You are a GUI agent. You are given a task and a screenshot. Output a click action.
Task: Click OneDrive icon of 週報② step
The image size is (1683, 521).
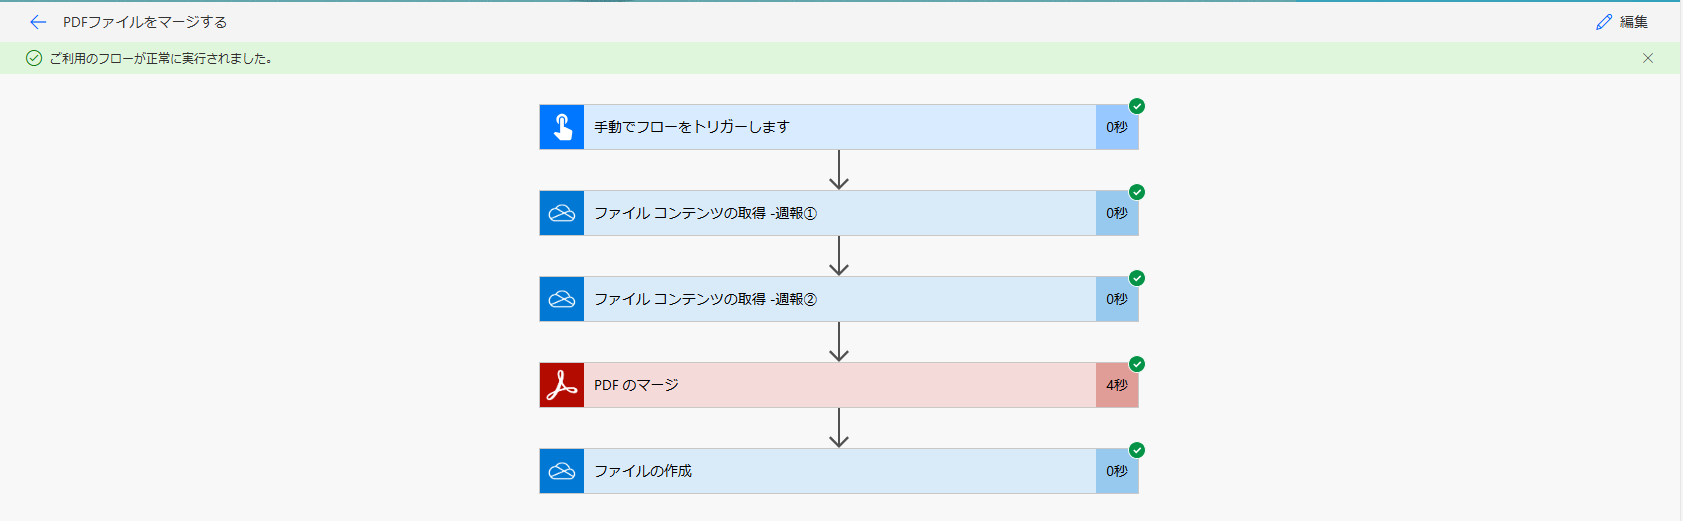[562, 299]
